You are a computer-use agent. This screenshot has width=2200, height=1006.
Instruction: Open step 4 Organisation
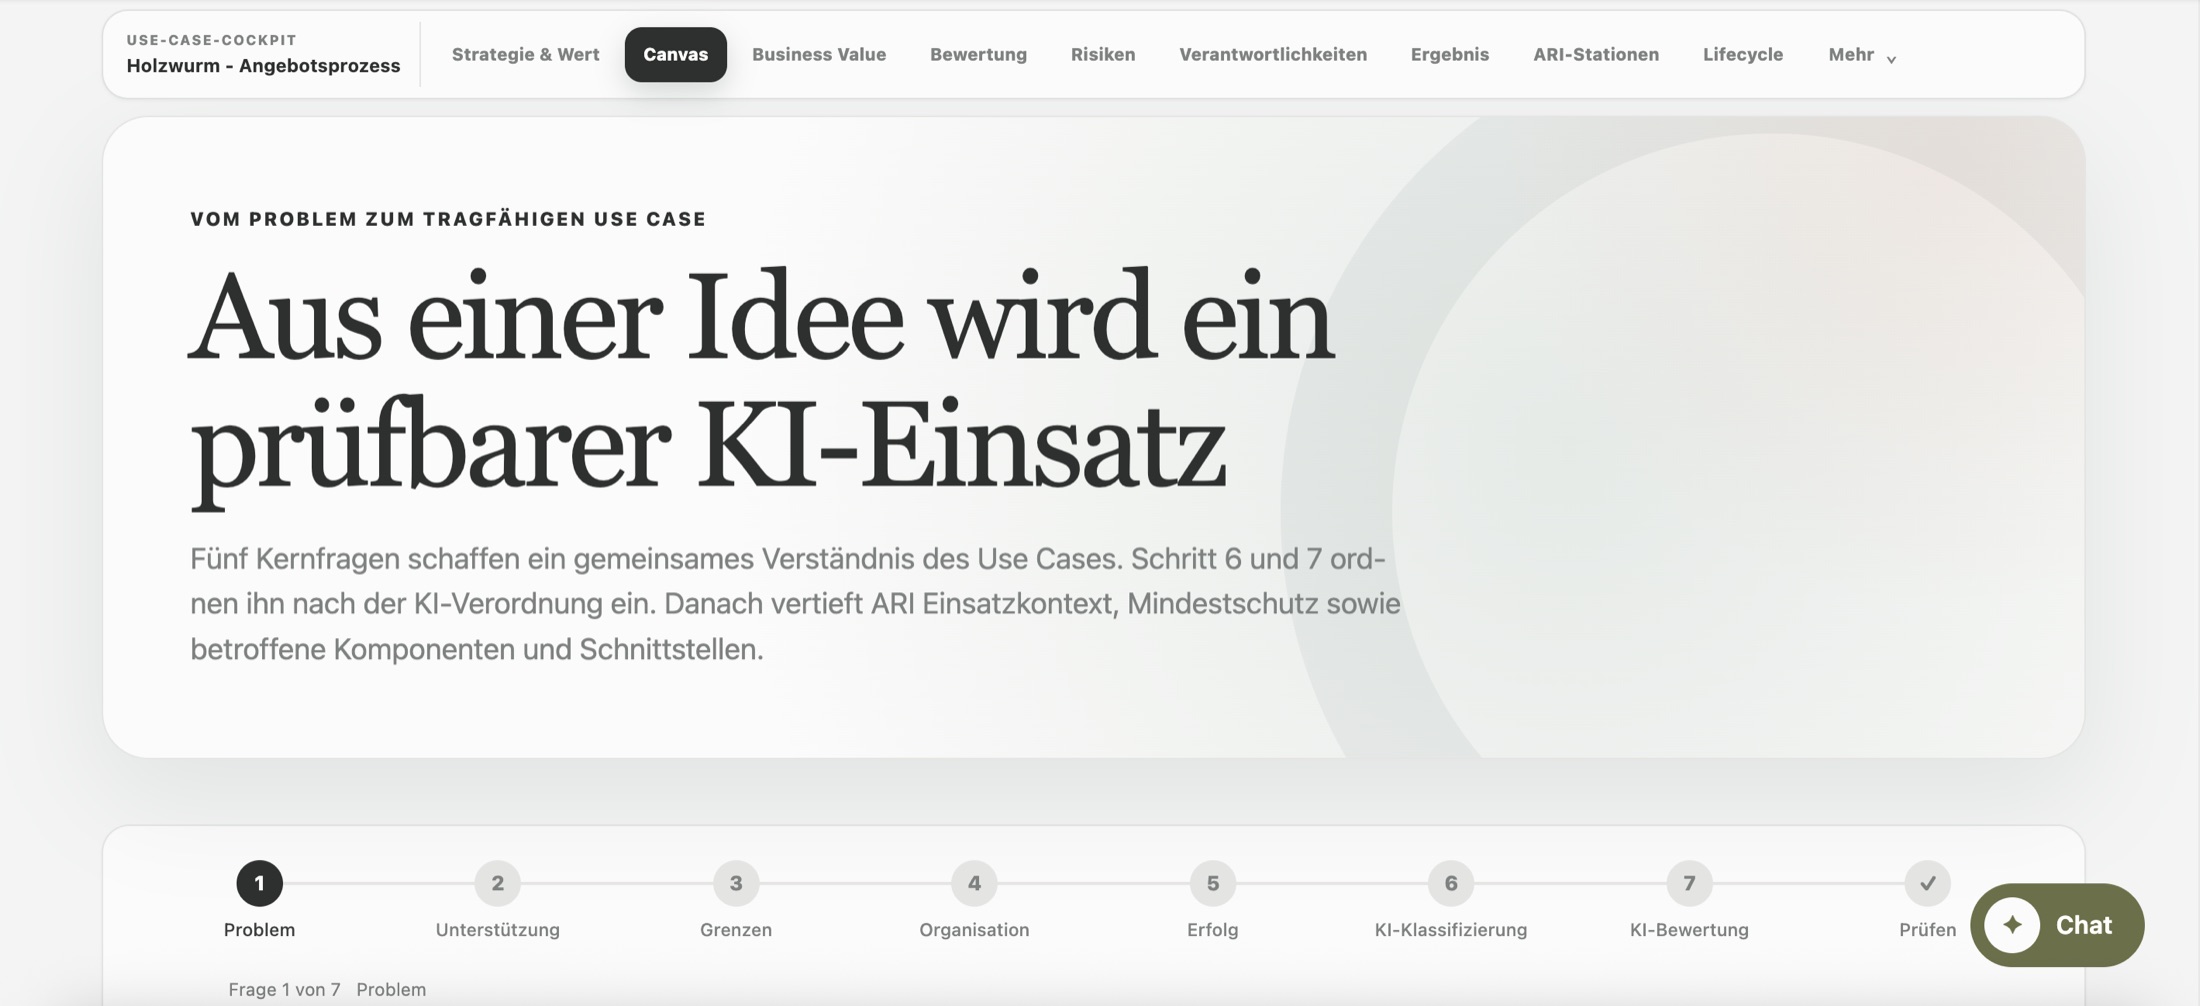point(974,883)
